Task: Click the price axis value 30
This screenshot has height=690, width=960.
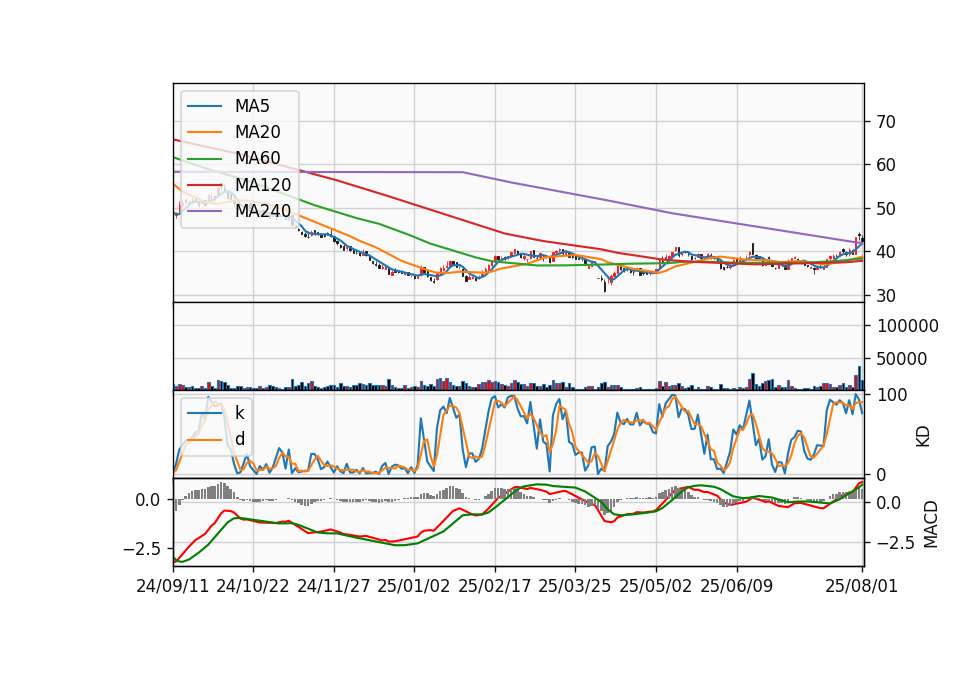Action: click(x=886, y=296)
